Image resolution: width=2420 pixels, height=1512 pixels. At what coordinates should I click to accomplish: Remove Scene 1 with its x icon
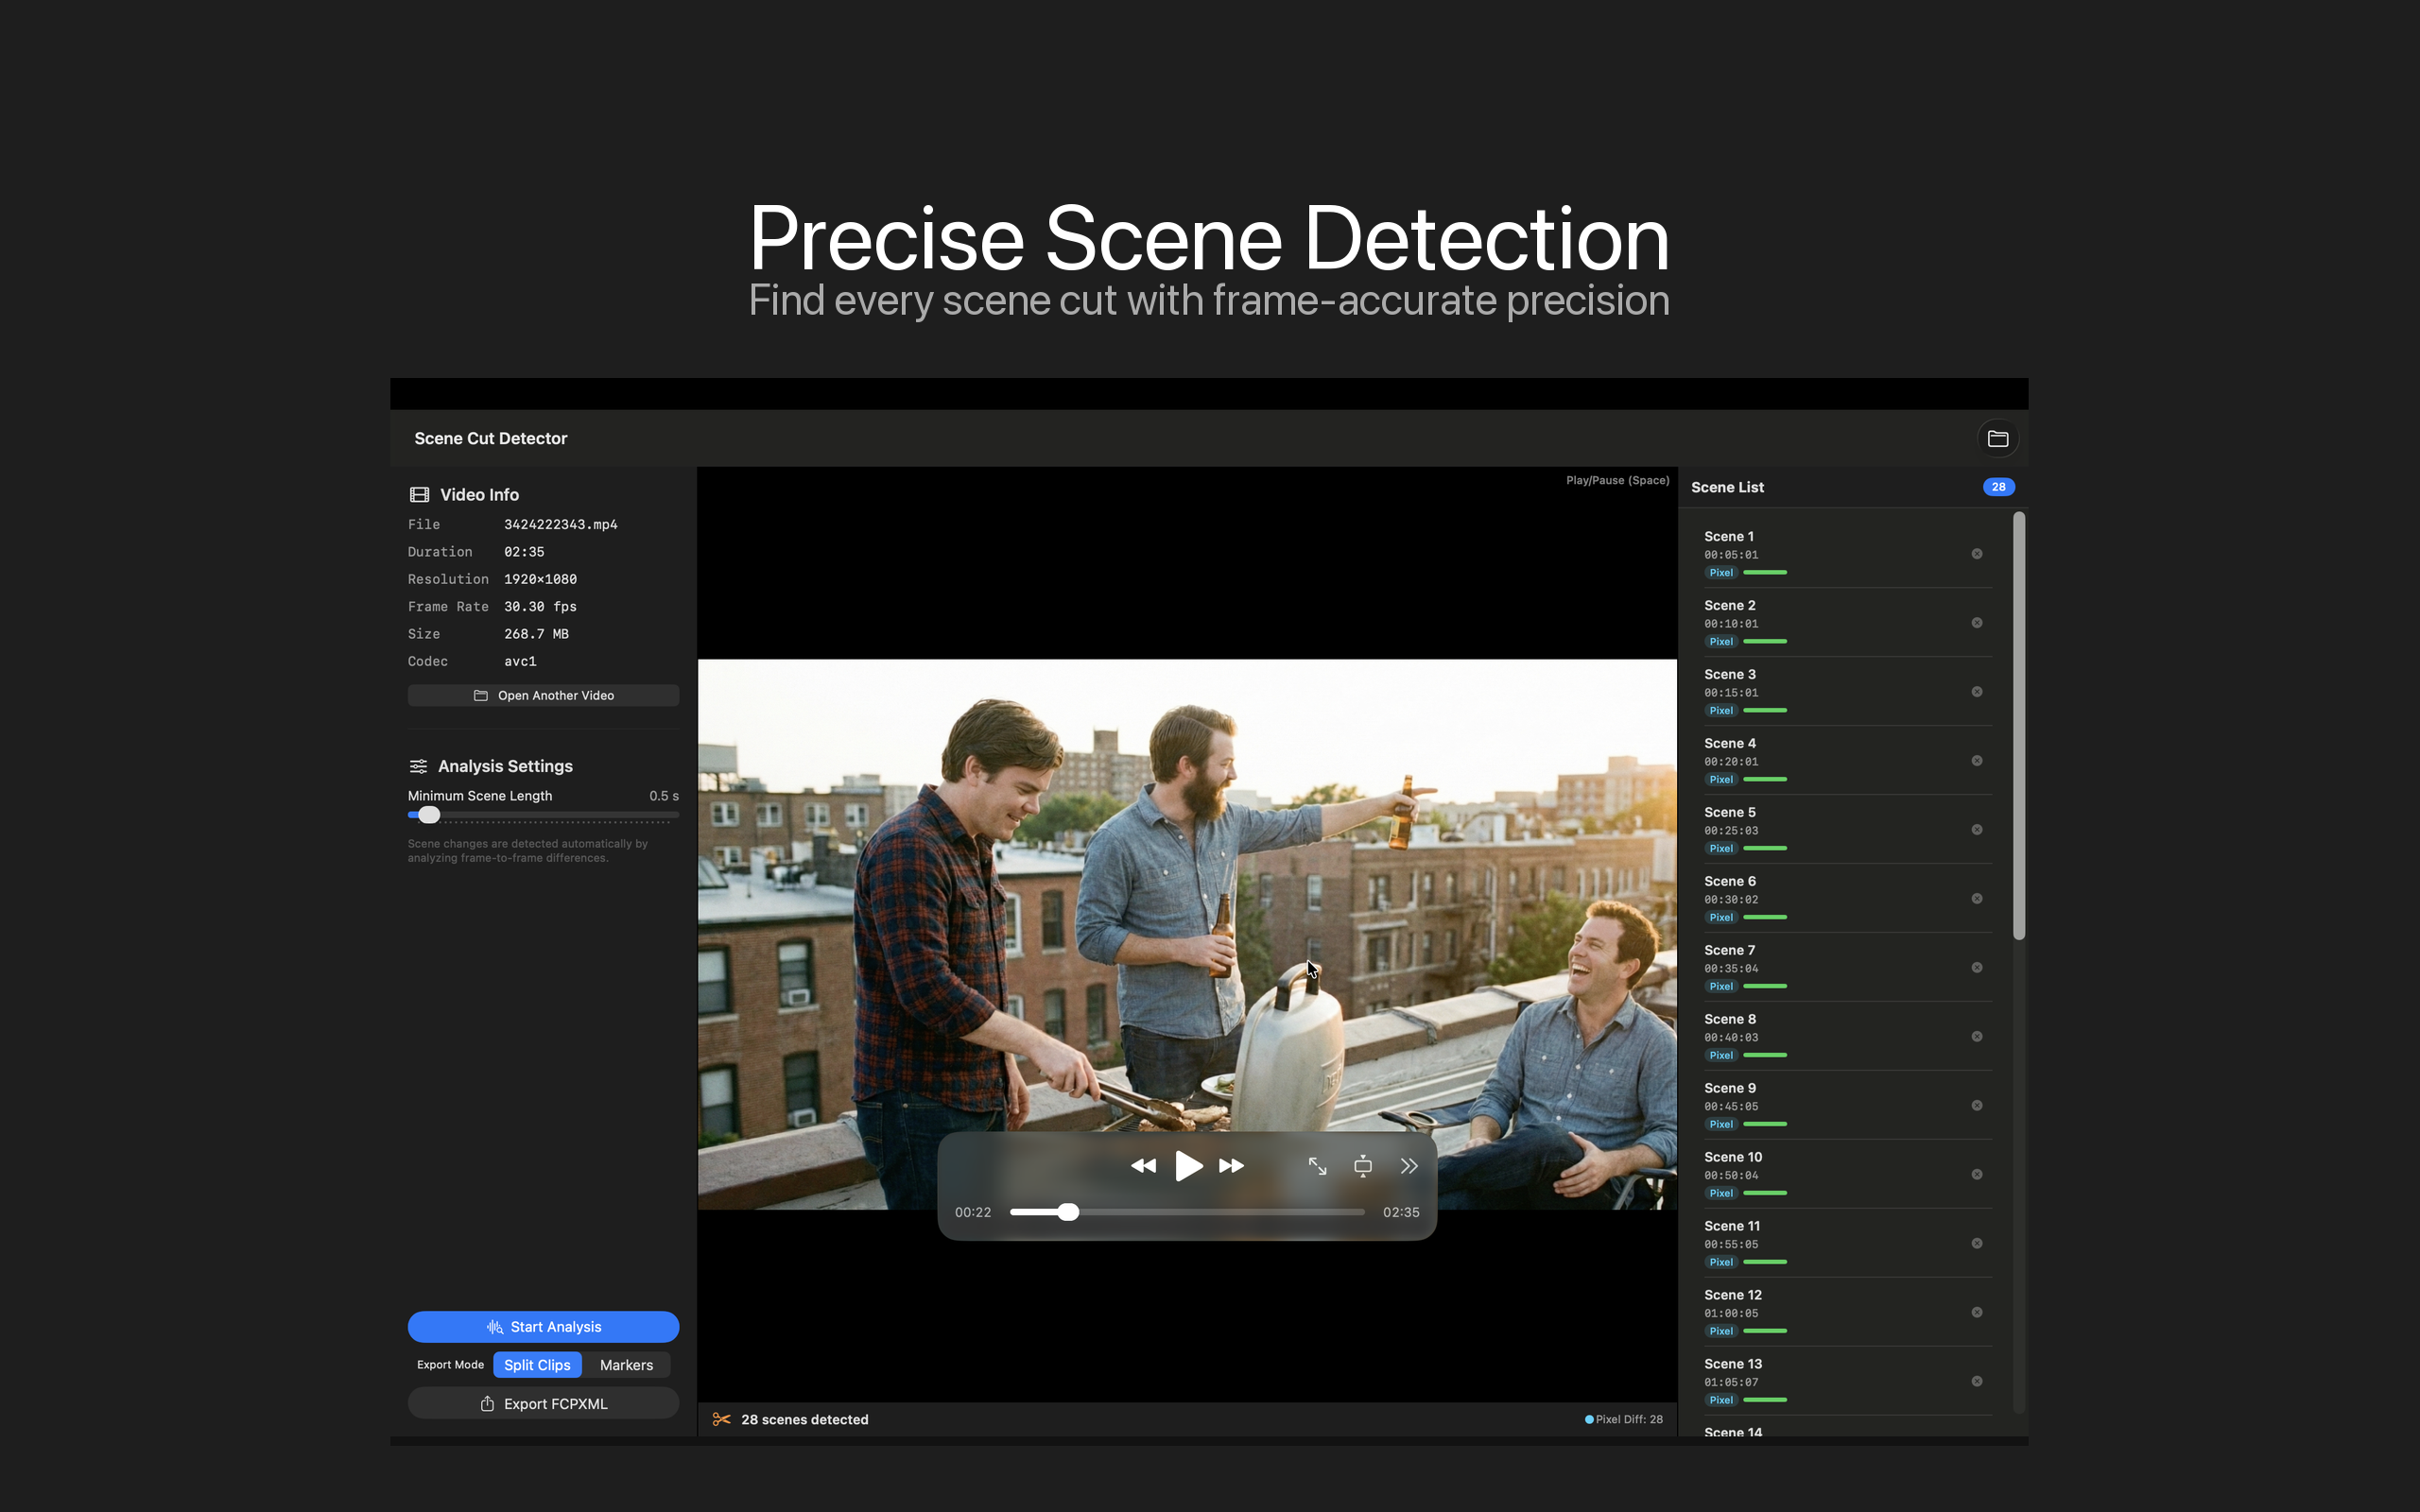(1977, 554)
